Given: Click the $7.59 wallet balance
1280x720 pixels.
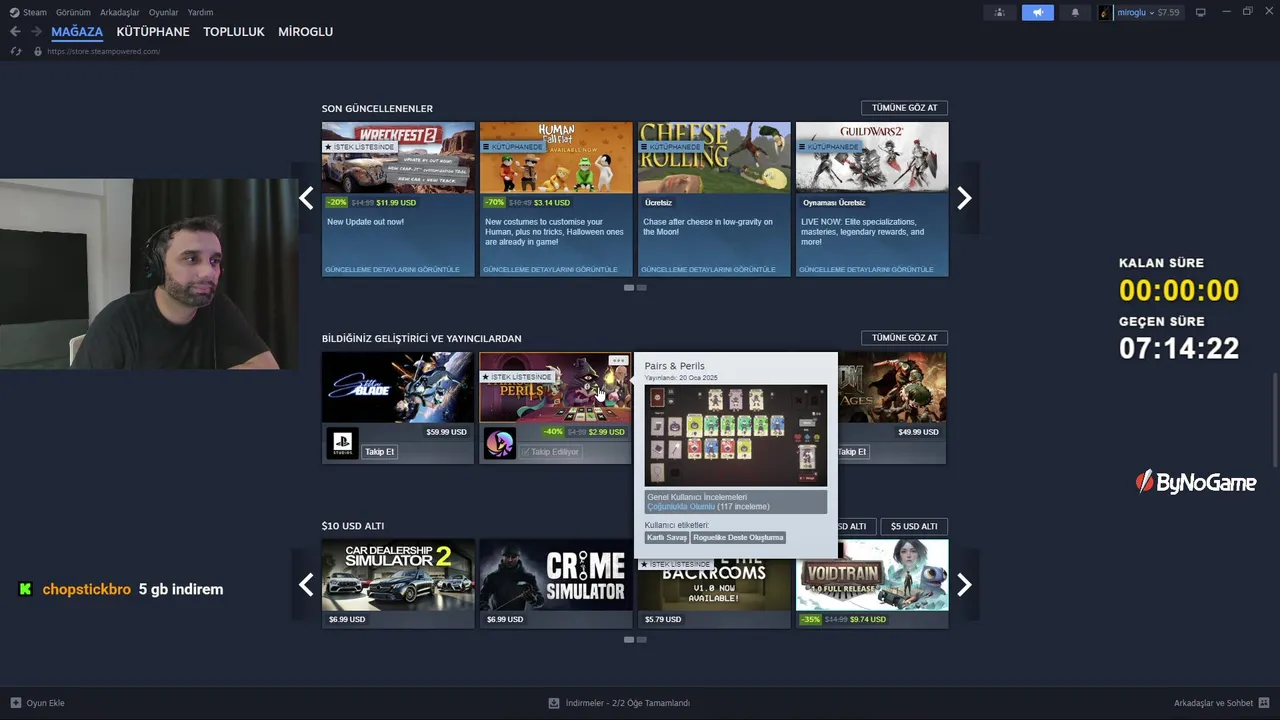Looking at the screenshot, I should tap(1168, 13).
